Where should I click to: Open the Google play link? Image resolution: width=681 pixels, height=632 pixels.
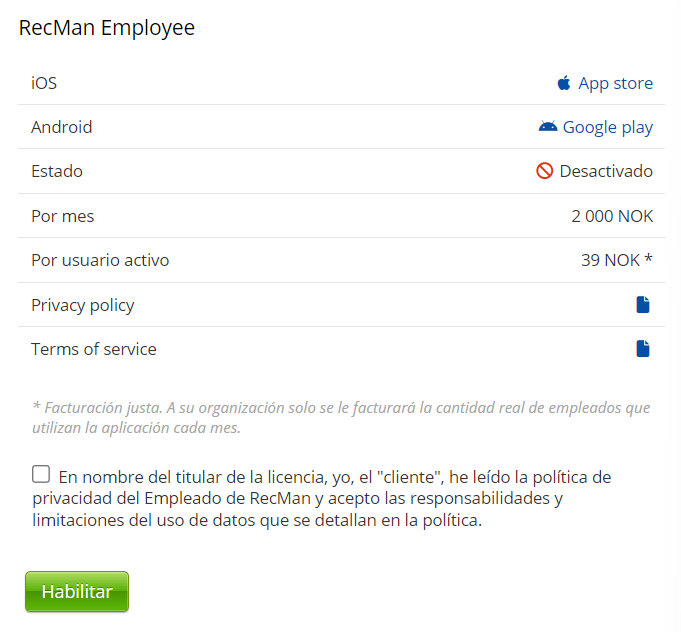click(x=607, y=127)
